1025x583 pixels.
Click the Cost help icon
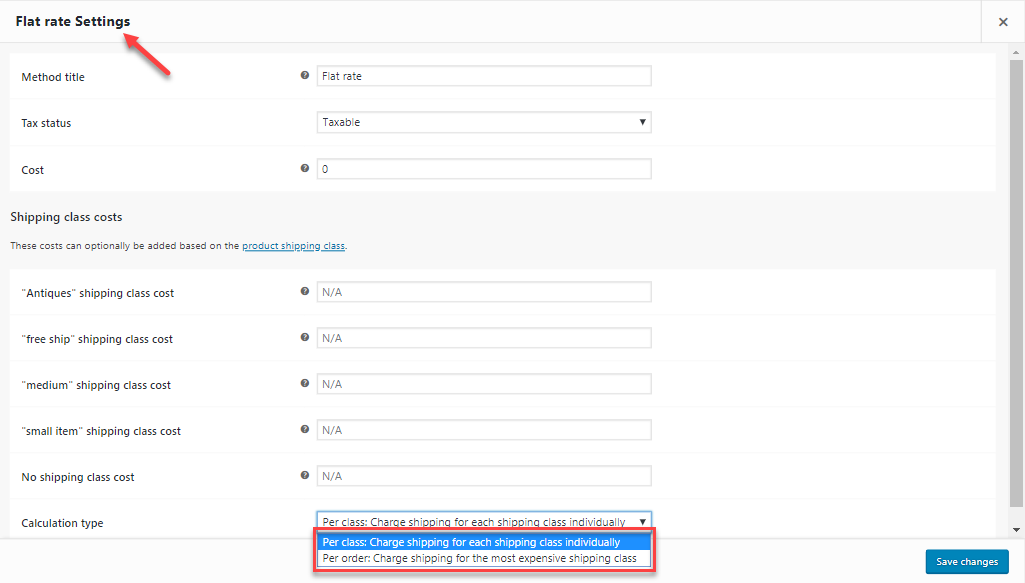click(x=305, y=168)
